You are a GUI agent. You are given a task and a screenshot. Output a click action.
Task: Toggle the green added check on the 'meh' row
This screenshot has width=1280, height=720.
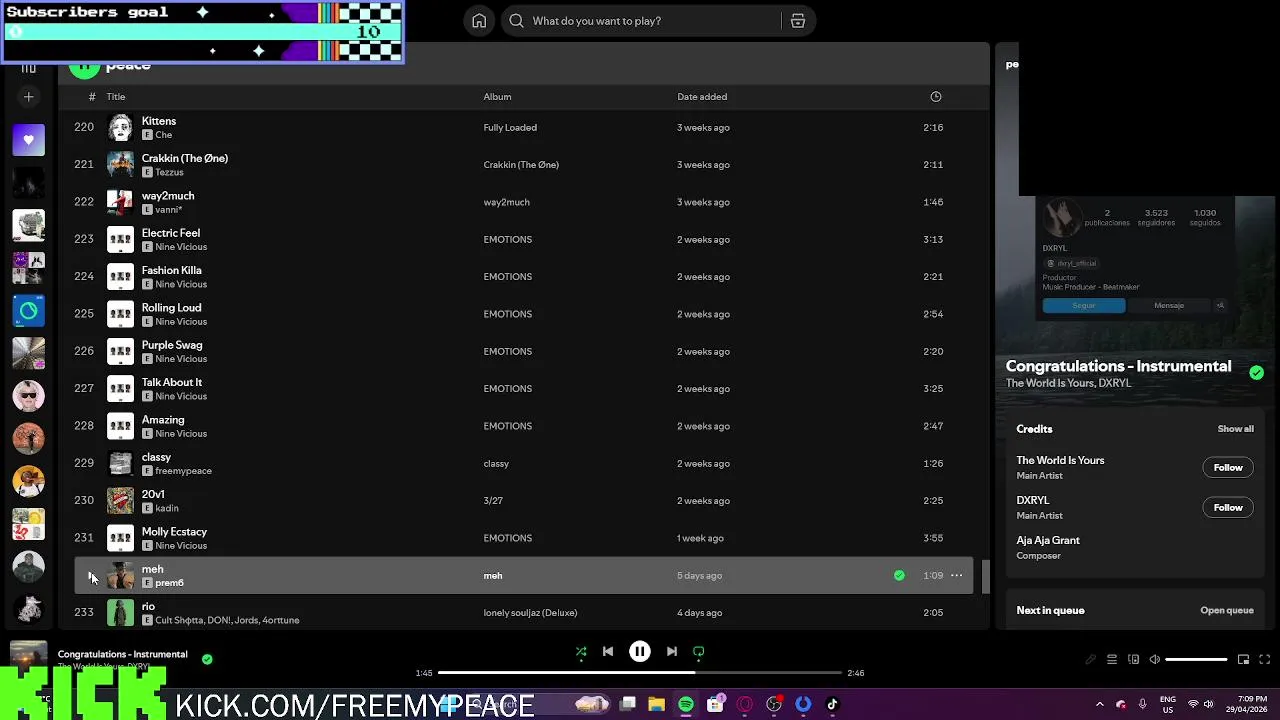pos(899,576)
